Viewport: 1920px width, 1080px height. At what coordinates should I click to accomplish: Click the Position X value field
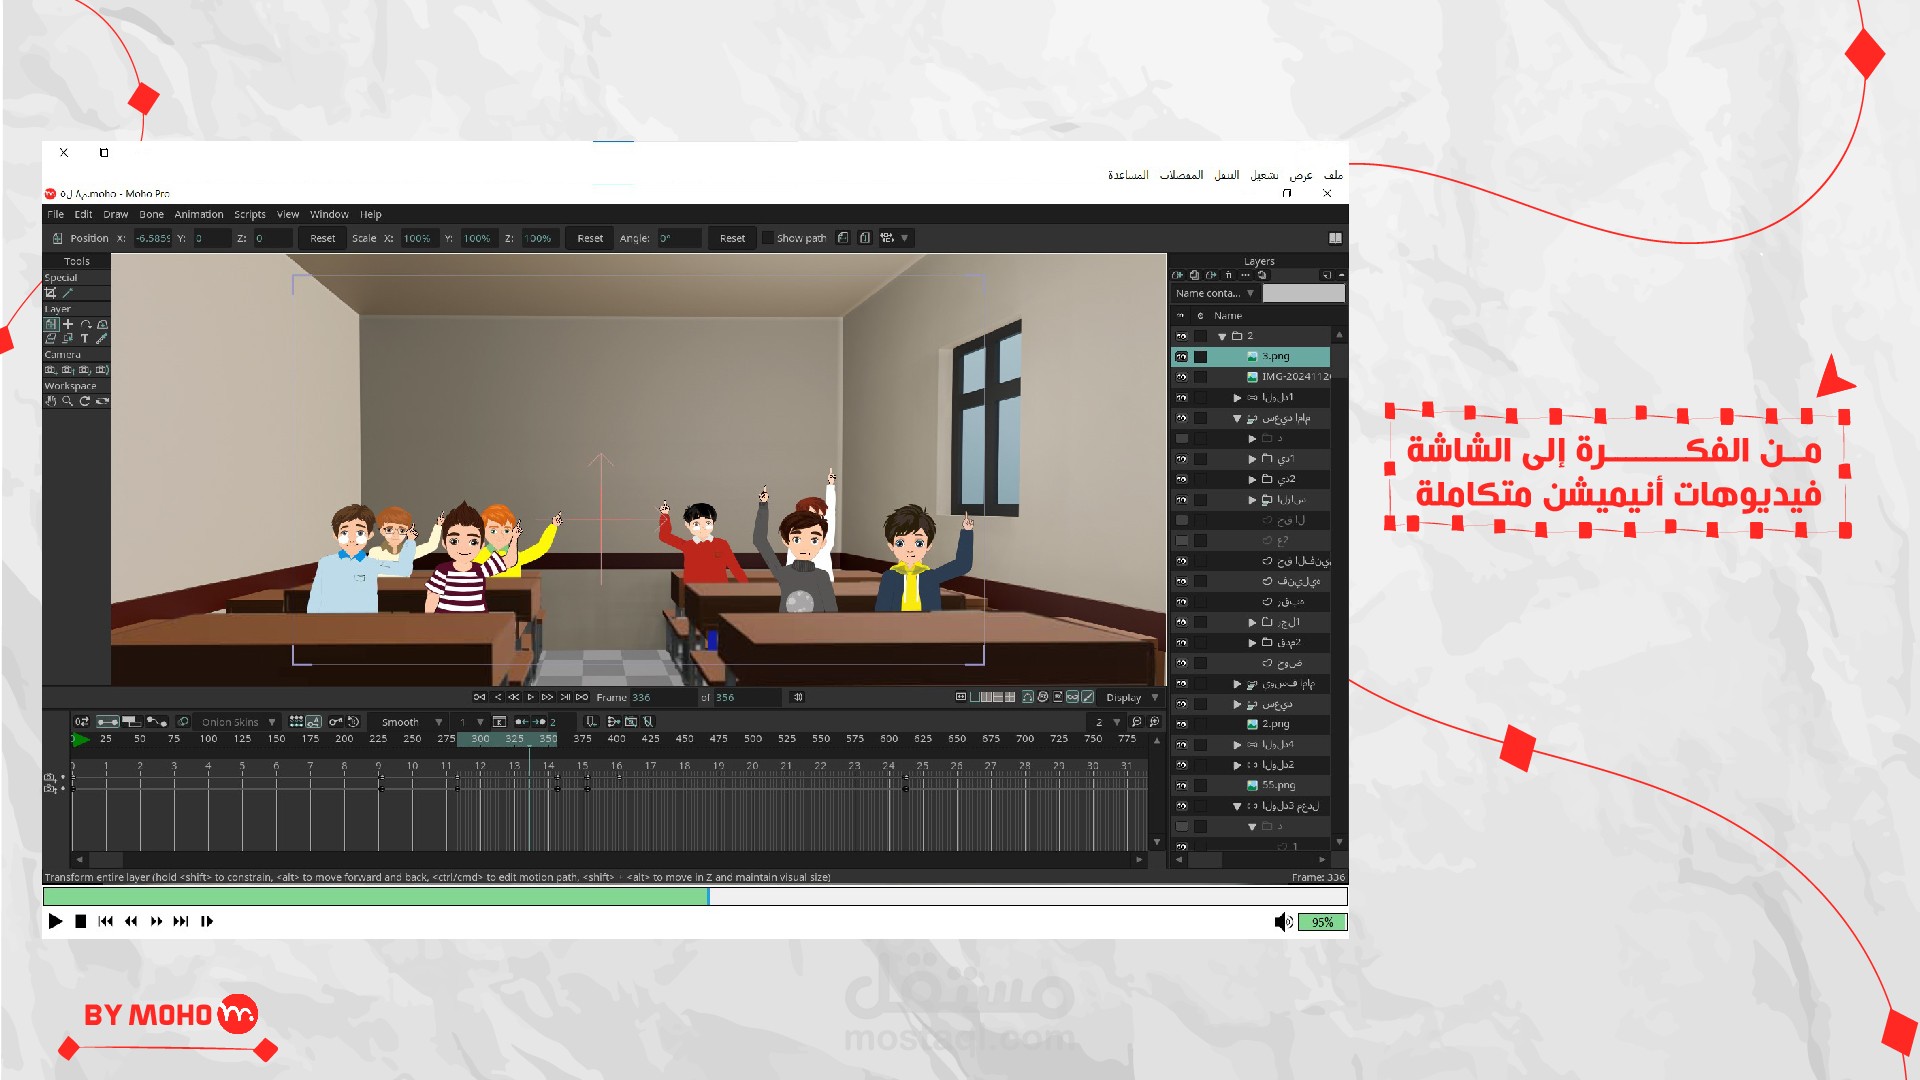(x=152, y=238)
